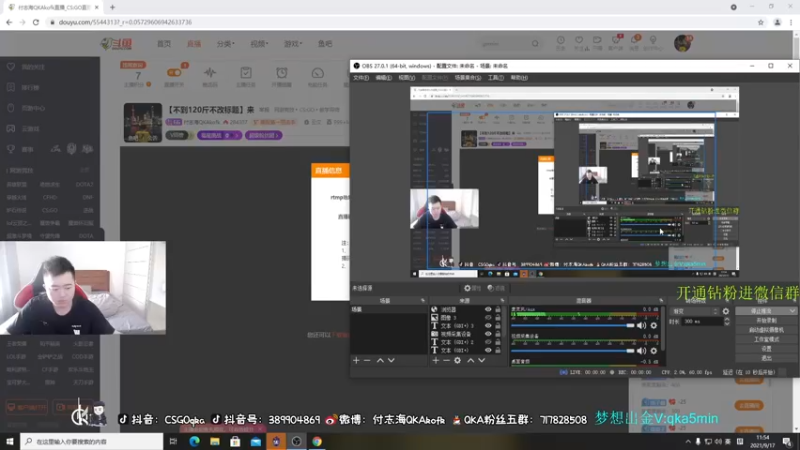Open the first mixer channel's gear settings

(654, 326)
